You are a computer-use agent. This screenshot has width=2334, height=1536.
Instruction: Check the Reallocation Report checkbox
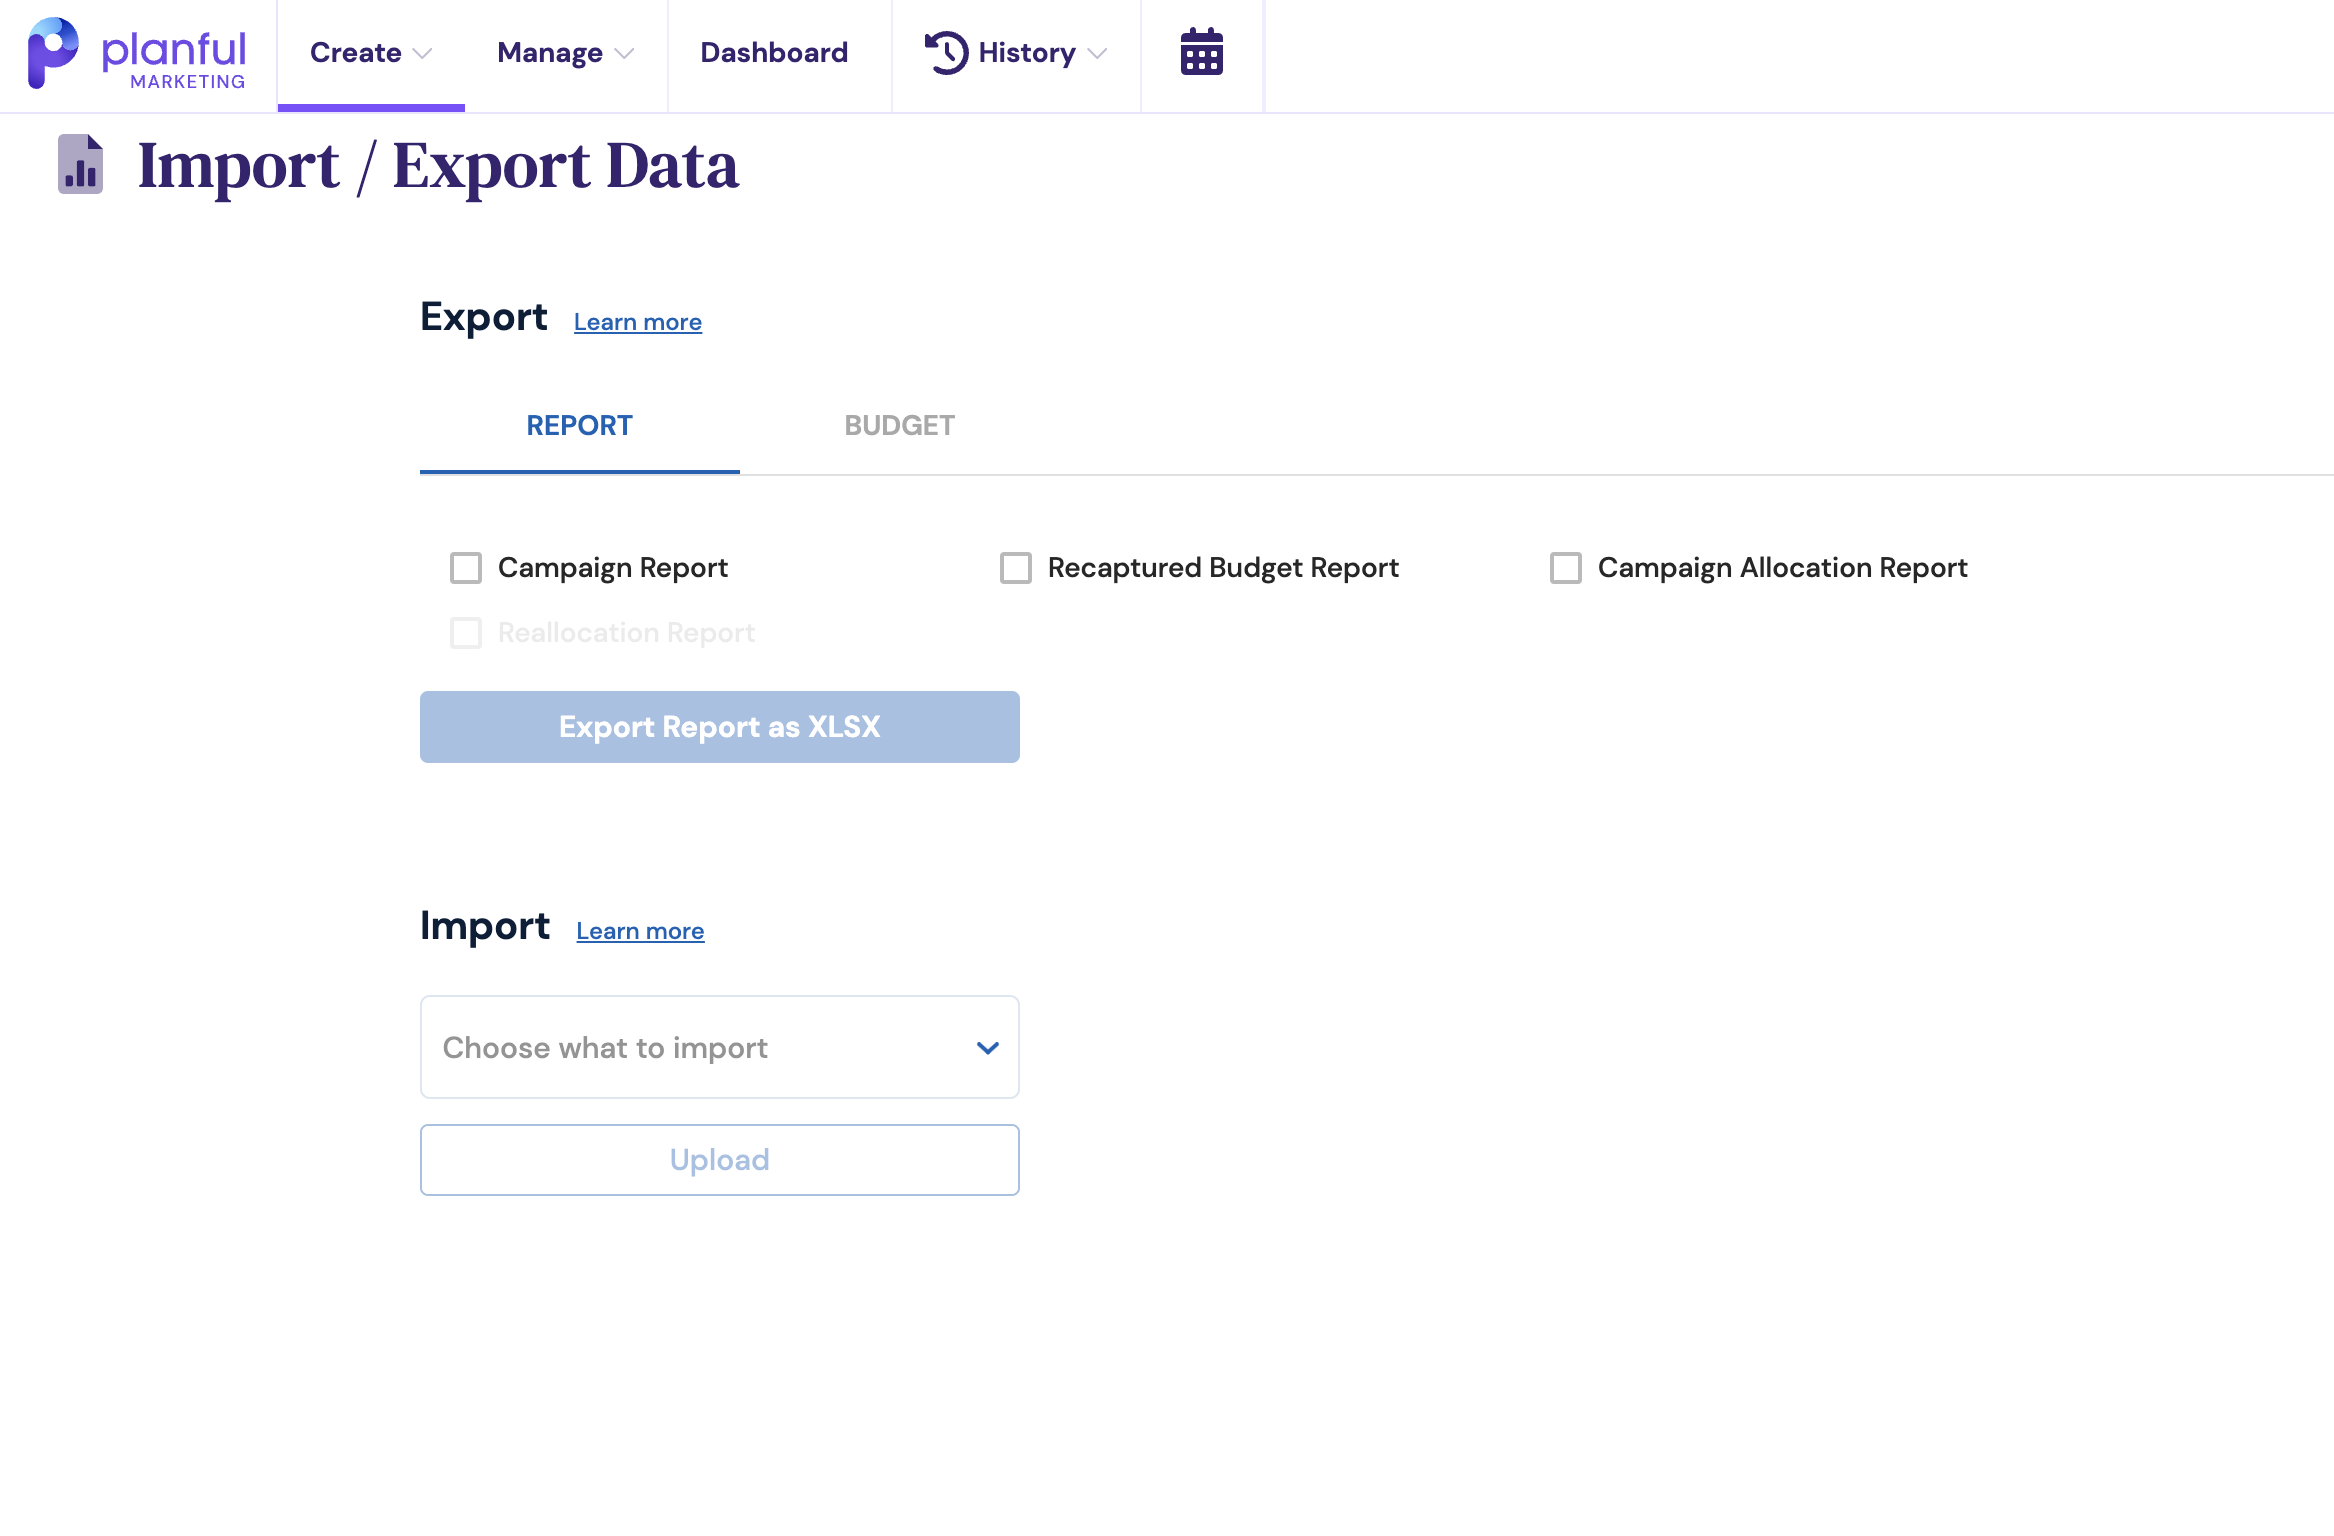click(x=466, y=633)
